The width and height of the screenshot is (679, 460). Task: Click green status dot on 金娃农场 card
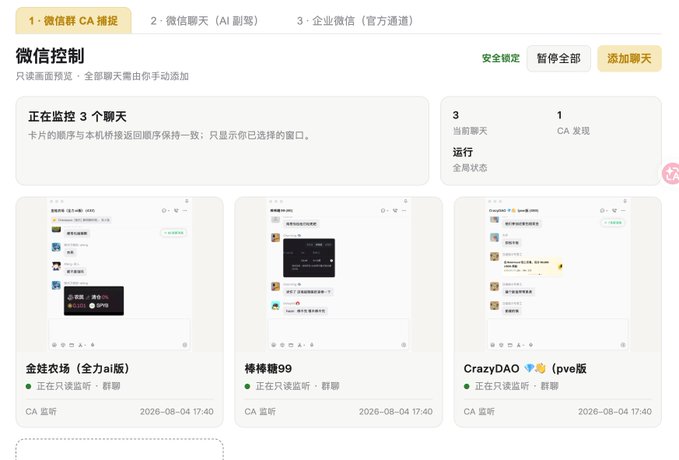coord(29,386)
